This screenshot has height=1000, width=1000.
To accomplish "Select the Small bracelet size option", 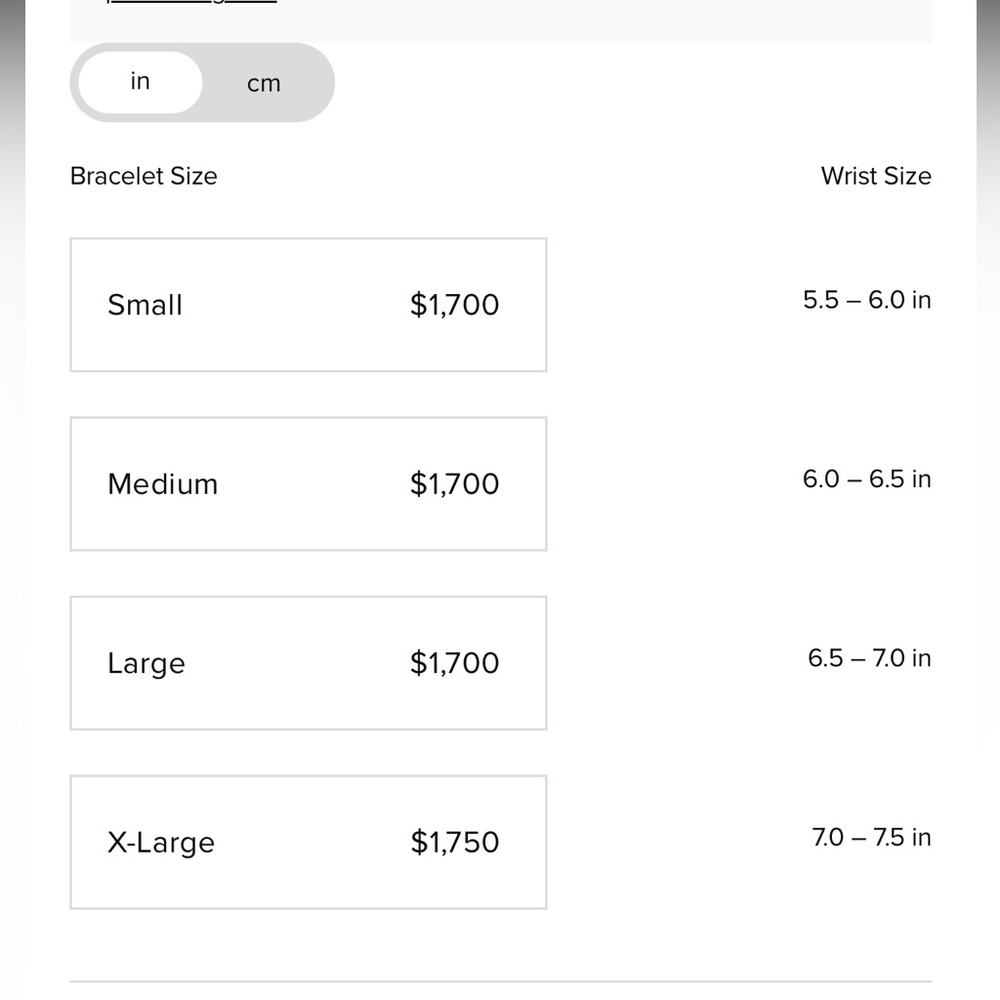I will [308, 305].
